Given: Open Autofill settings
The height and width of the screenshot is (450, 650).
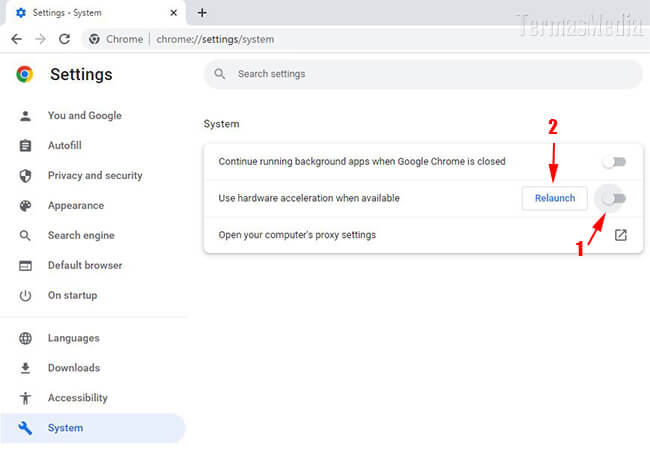Looking at the screenshot, I should coord(65,145).
